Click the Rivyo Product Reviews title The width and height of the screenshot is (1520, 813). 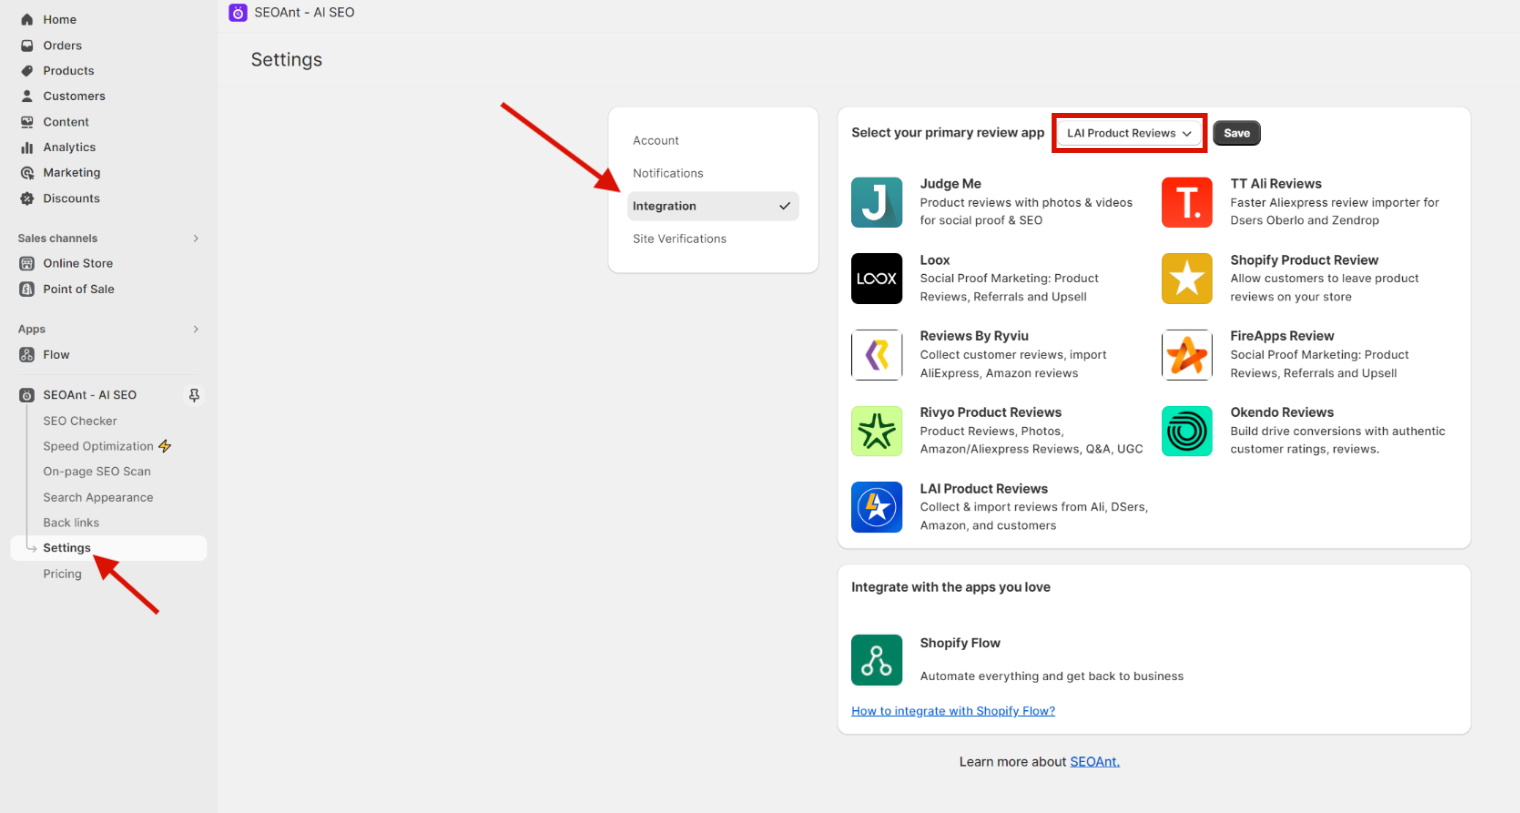click(991, 412)
